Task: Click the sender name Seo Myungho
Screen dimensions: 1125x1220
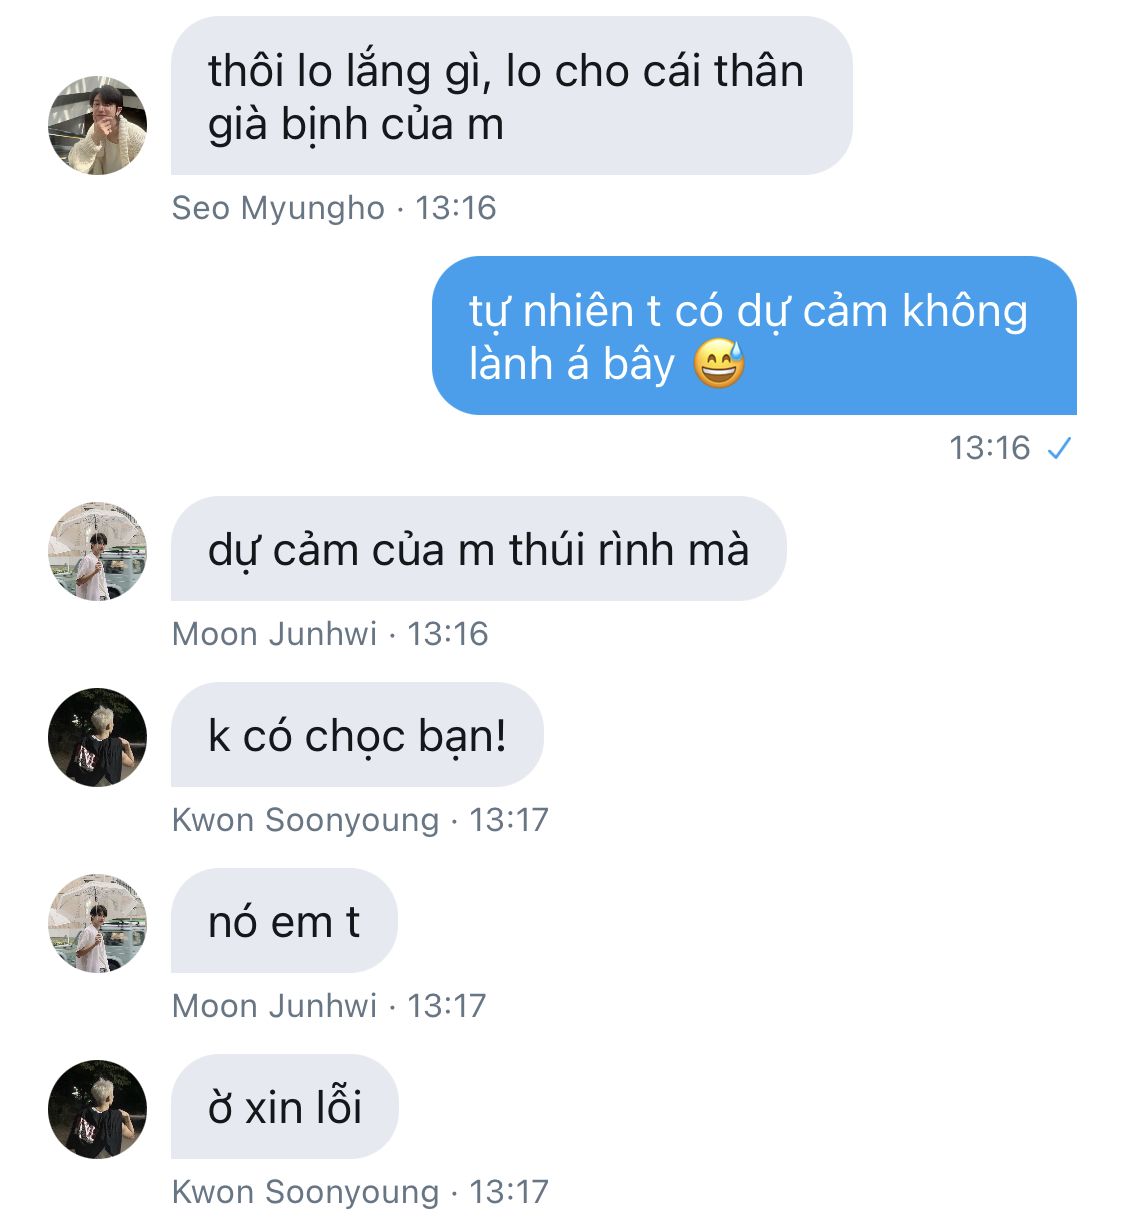Action: click(278, 208)
